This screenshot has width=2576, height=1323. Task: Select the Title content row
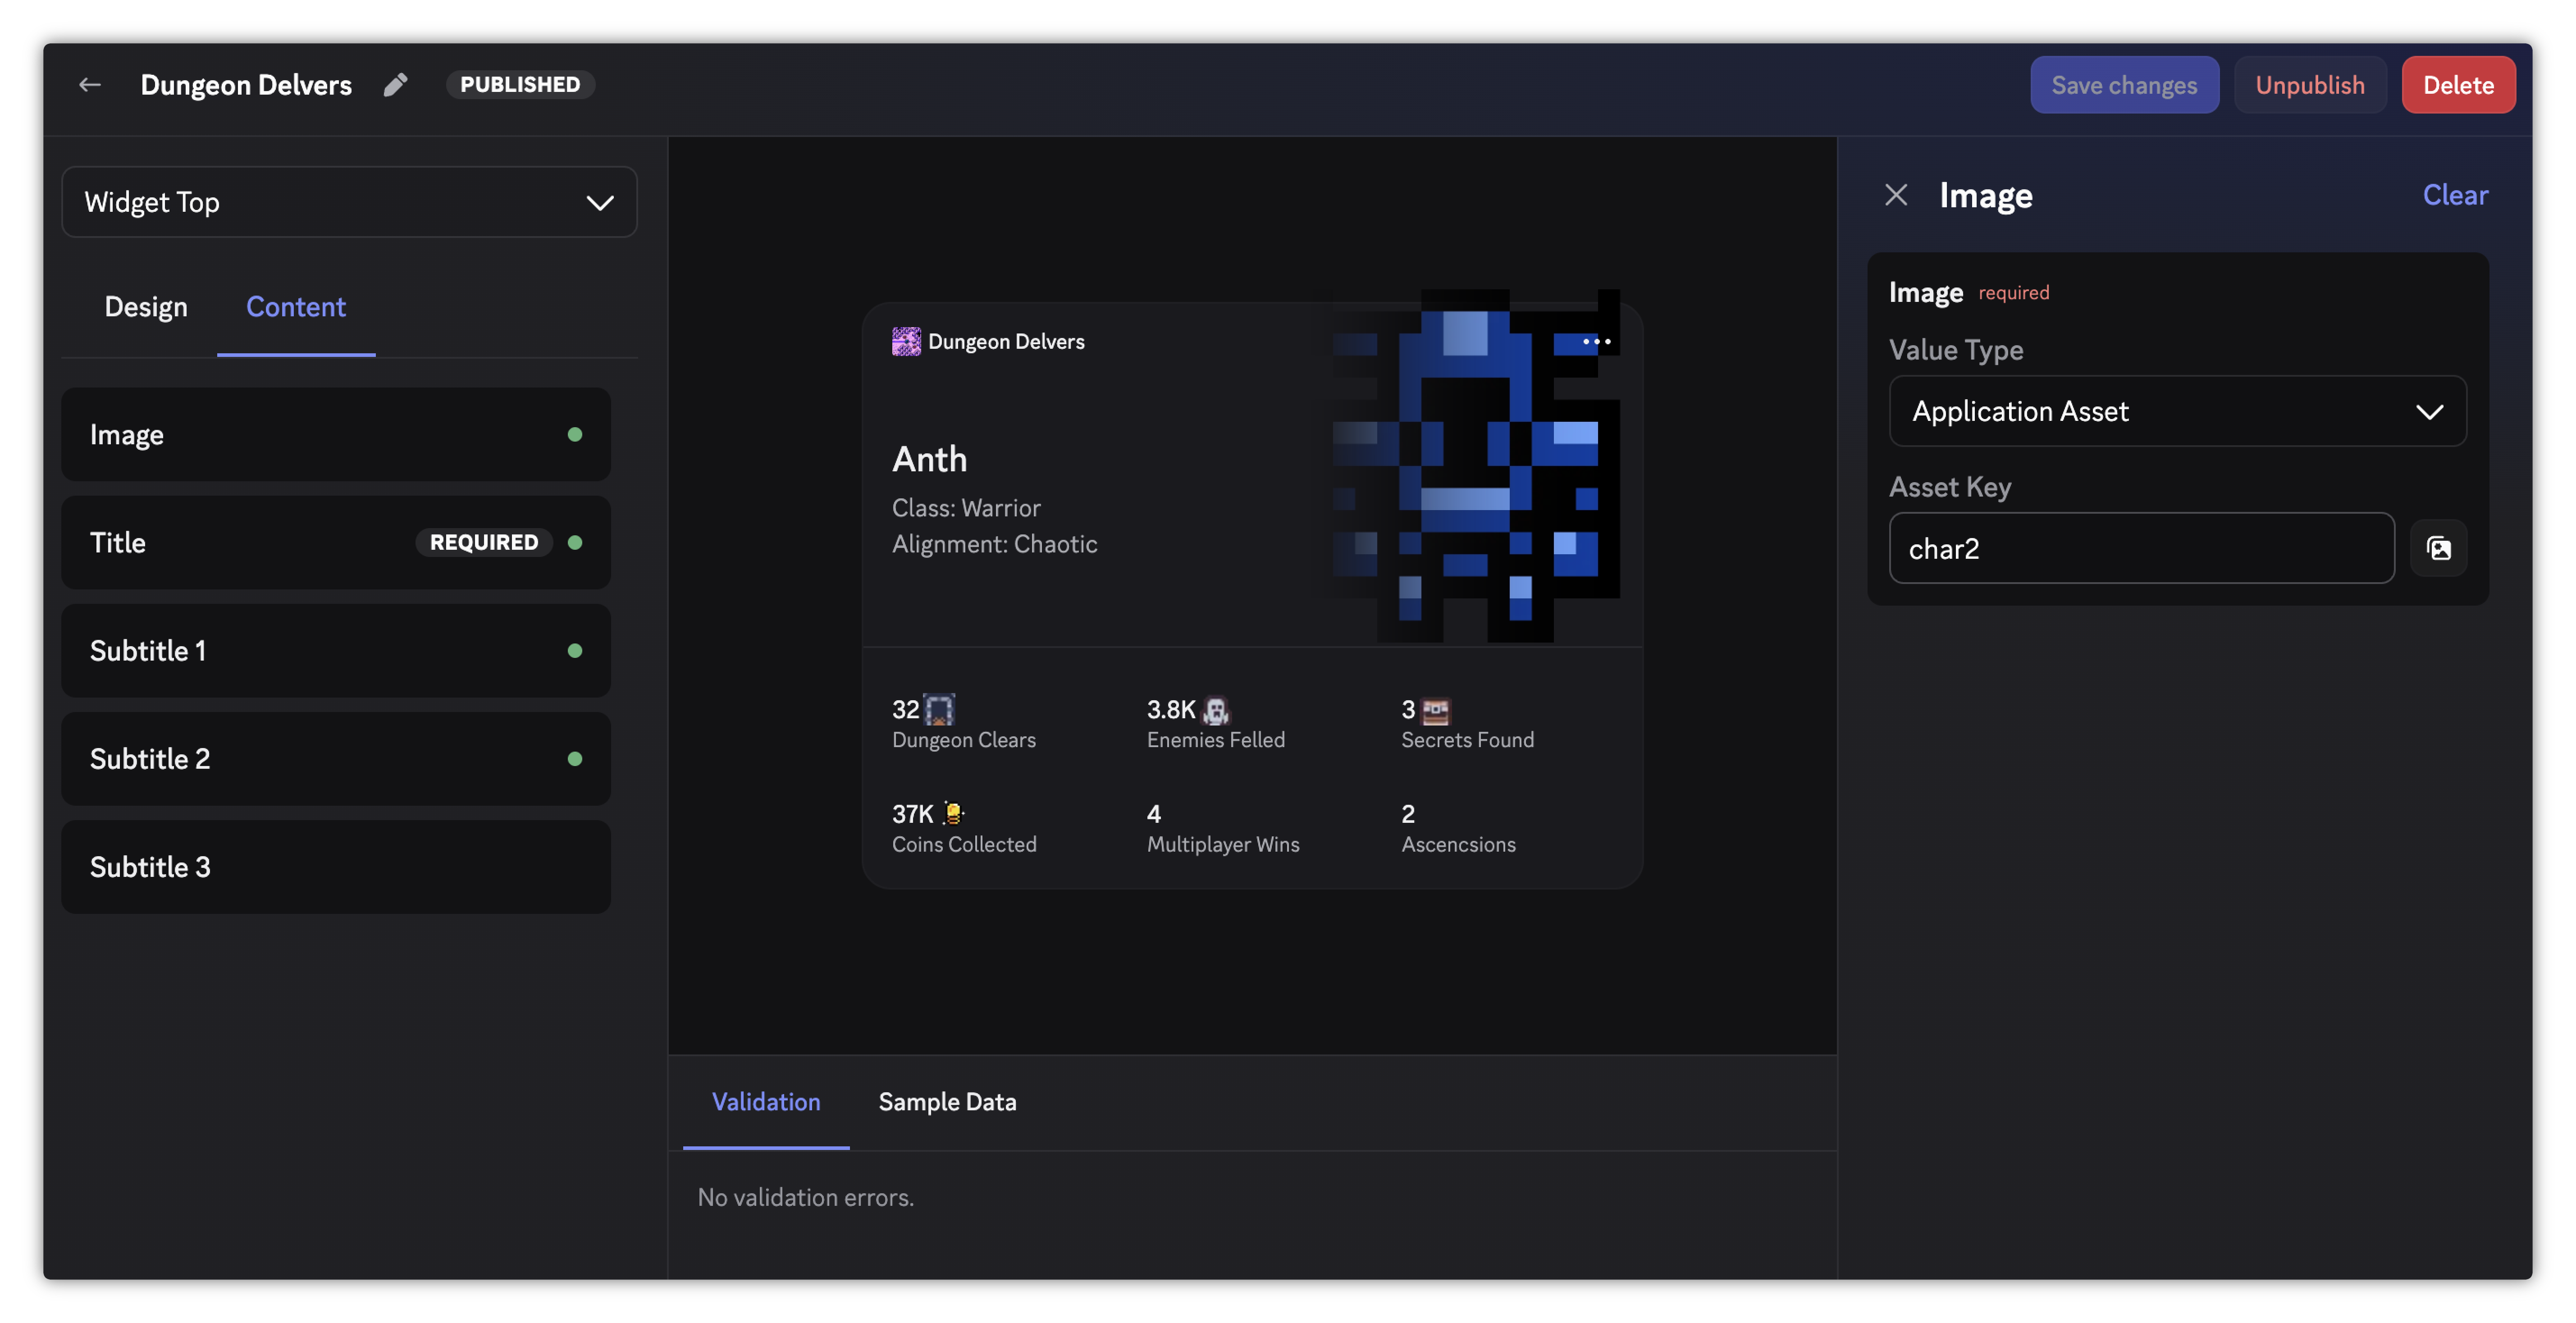coord(336,542)
